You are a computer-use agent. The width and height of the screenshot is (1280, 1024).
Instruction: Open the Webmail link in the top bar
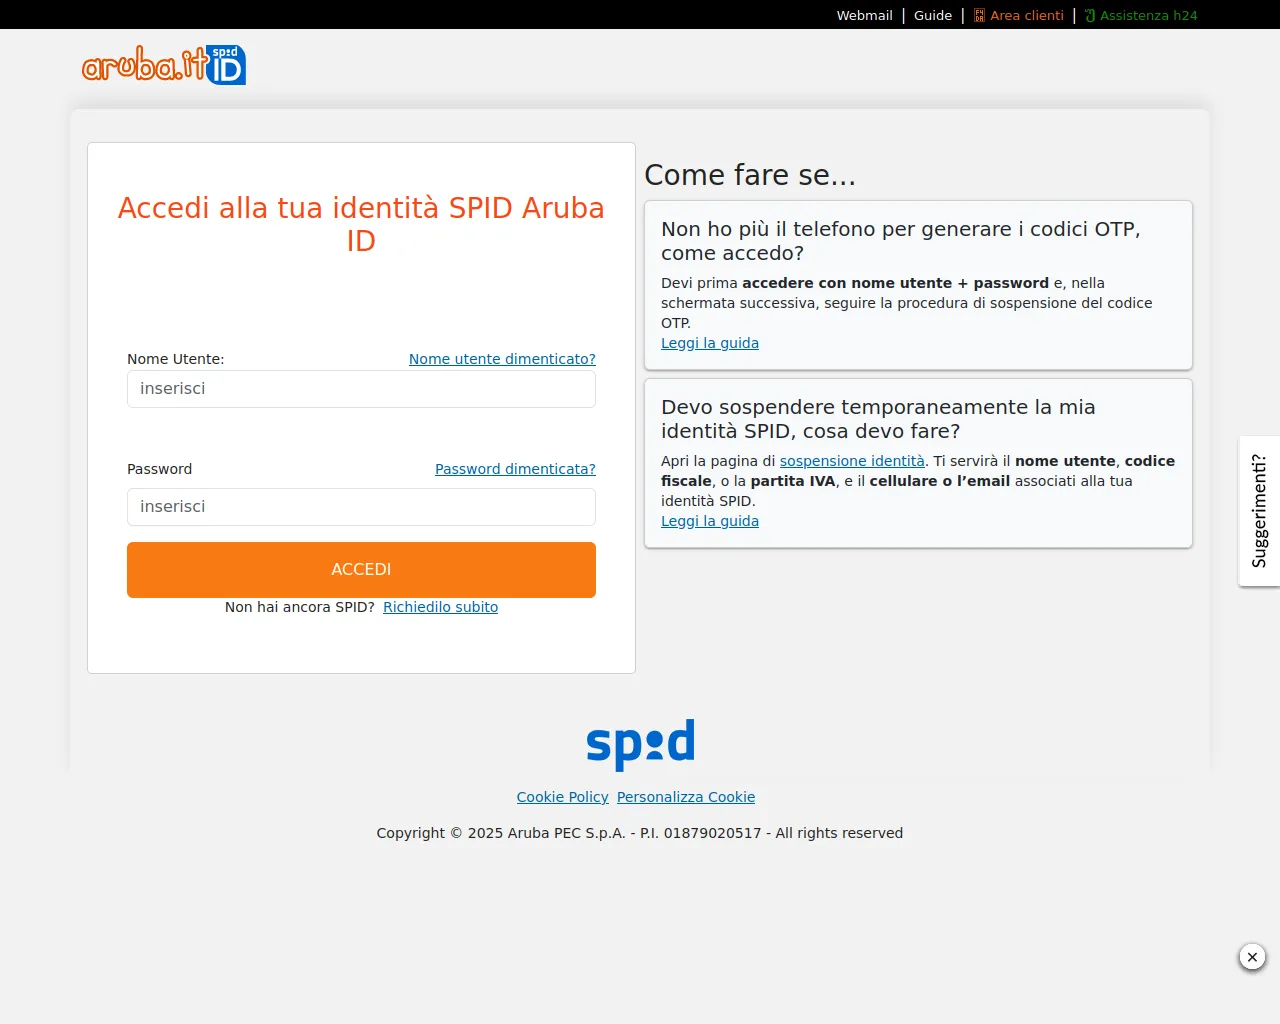click(x=864, y=15)
